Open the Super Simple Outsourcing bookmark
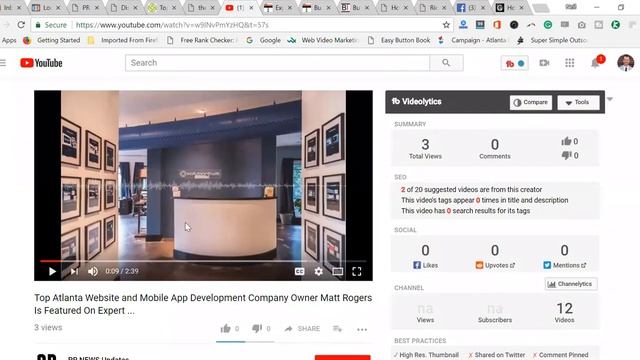This screenshot has width=640, height=360. 553,40
